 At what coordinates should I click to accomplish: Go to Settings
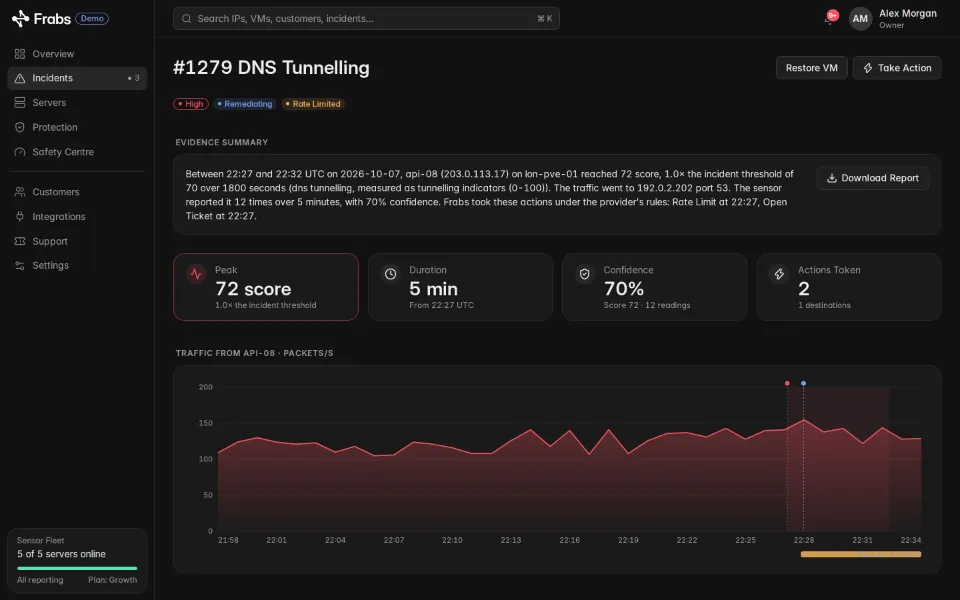point(77,266)
